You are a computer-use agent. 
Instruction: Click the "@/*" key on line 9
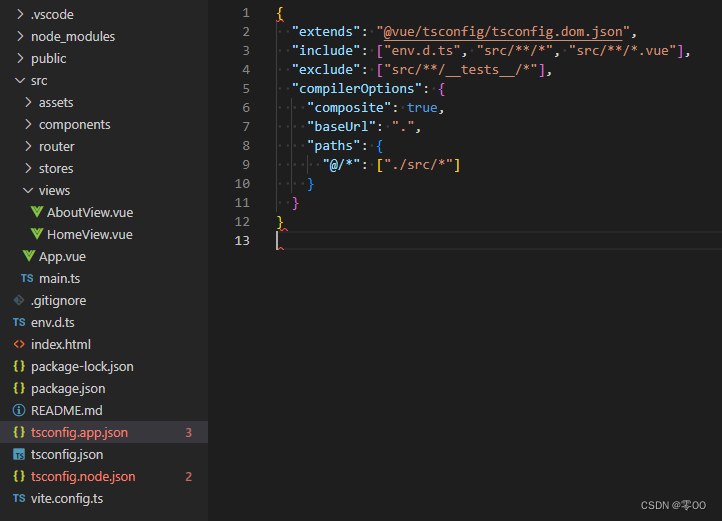pos(341,164)
